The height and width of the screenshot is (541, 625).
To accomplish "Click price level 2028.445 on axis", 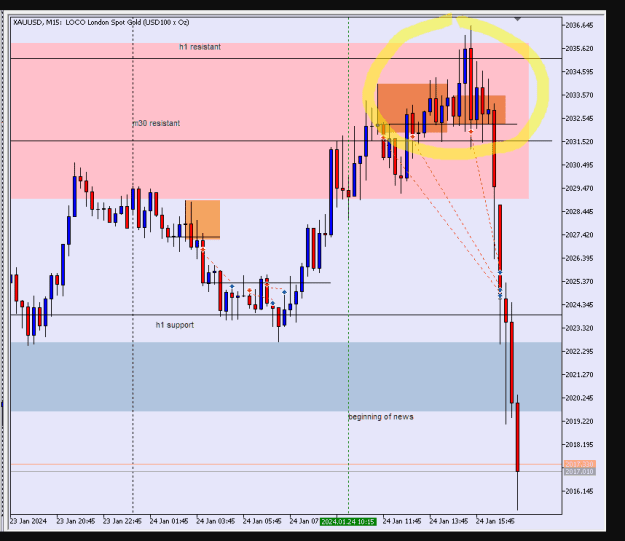I will 579,212.
